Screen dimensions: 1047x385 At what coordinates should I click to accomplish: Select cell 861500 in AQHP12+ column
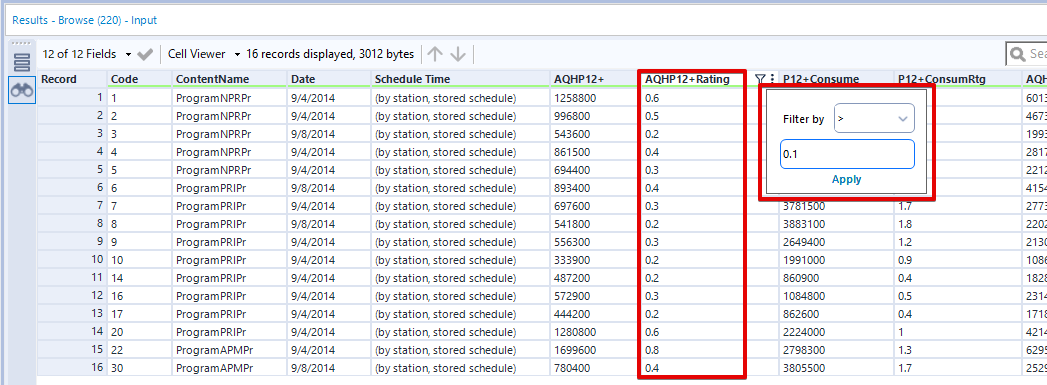[x=594, y=151]
